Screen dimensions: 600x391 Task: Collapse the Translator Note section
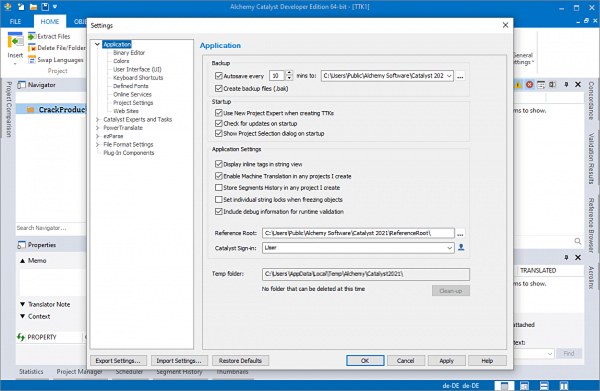click(23, 305)
